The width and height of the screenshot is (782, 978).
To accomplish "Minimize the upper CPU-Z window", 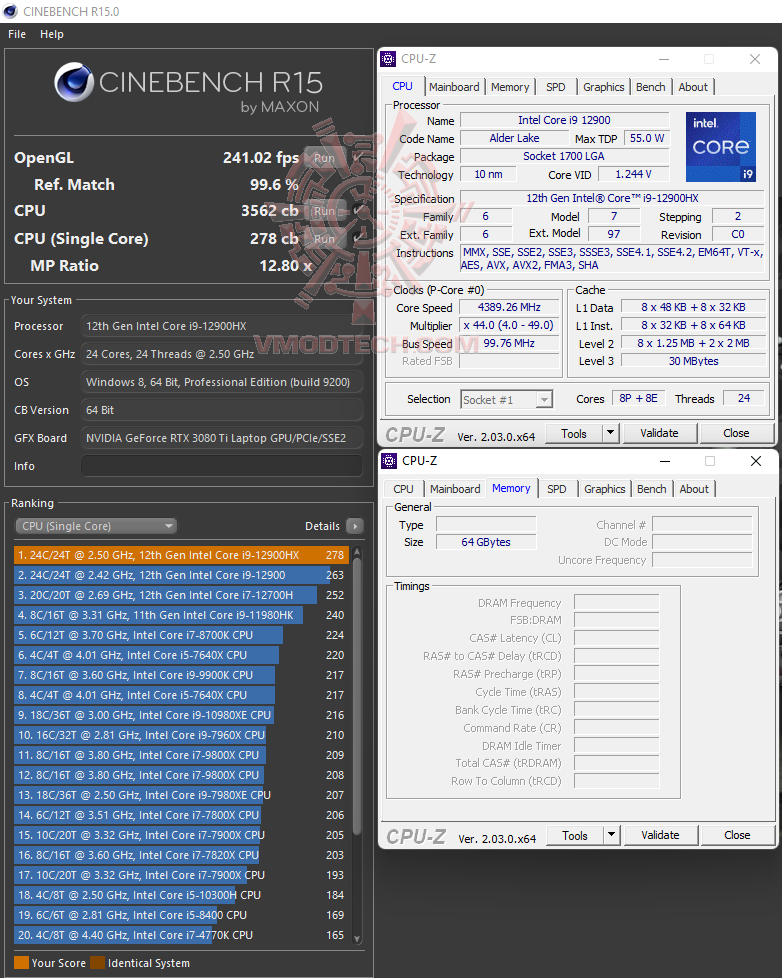I will [664, 59].
